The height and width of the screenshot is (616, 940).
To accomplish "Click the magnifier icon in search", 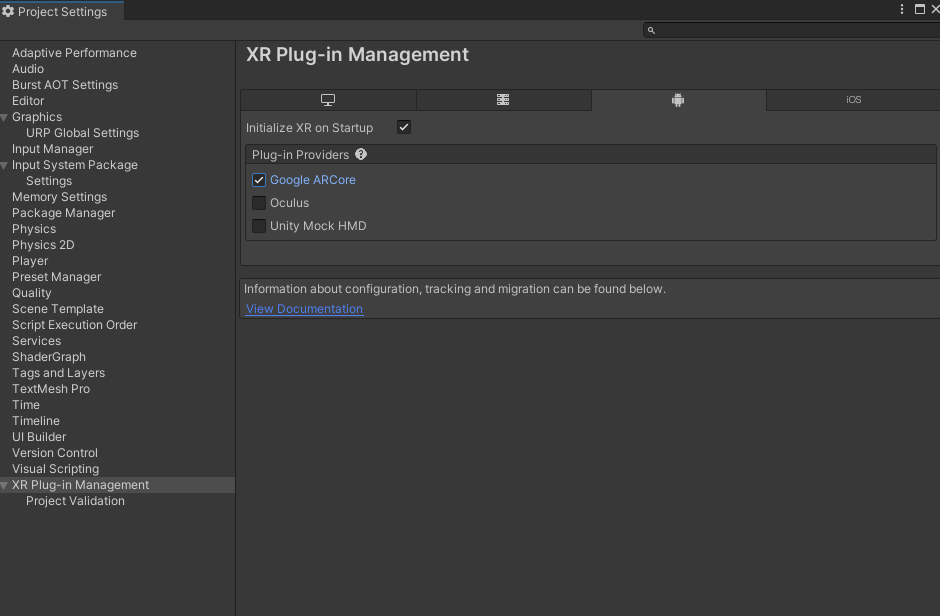I will 652,31.
